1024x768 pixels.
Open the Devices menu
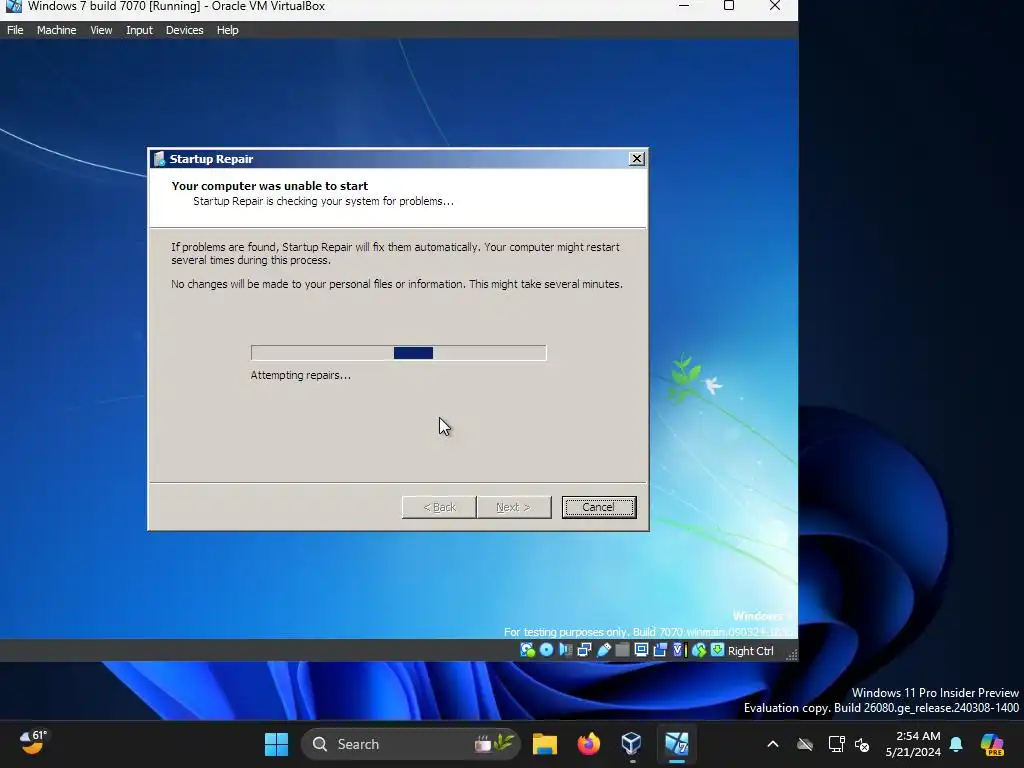[x=184, y=30]
